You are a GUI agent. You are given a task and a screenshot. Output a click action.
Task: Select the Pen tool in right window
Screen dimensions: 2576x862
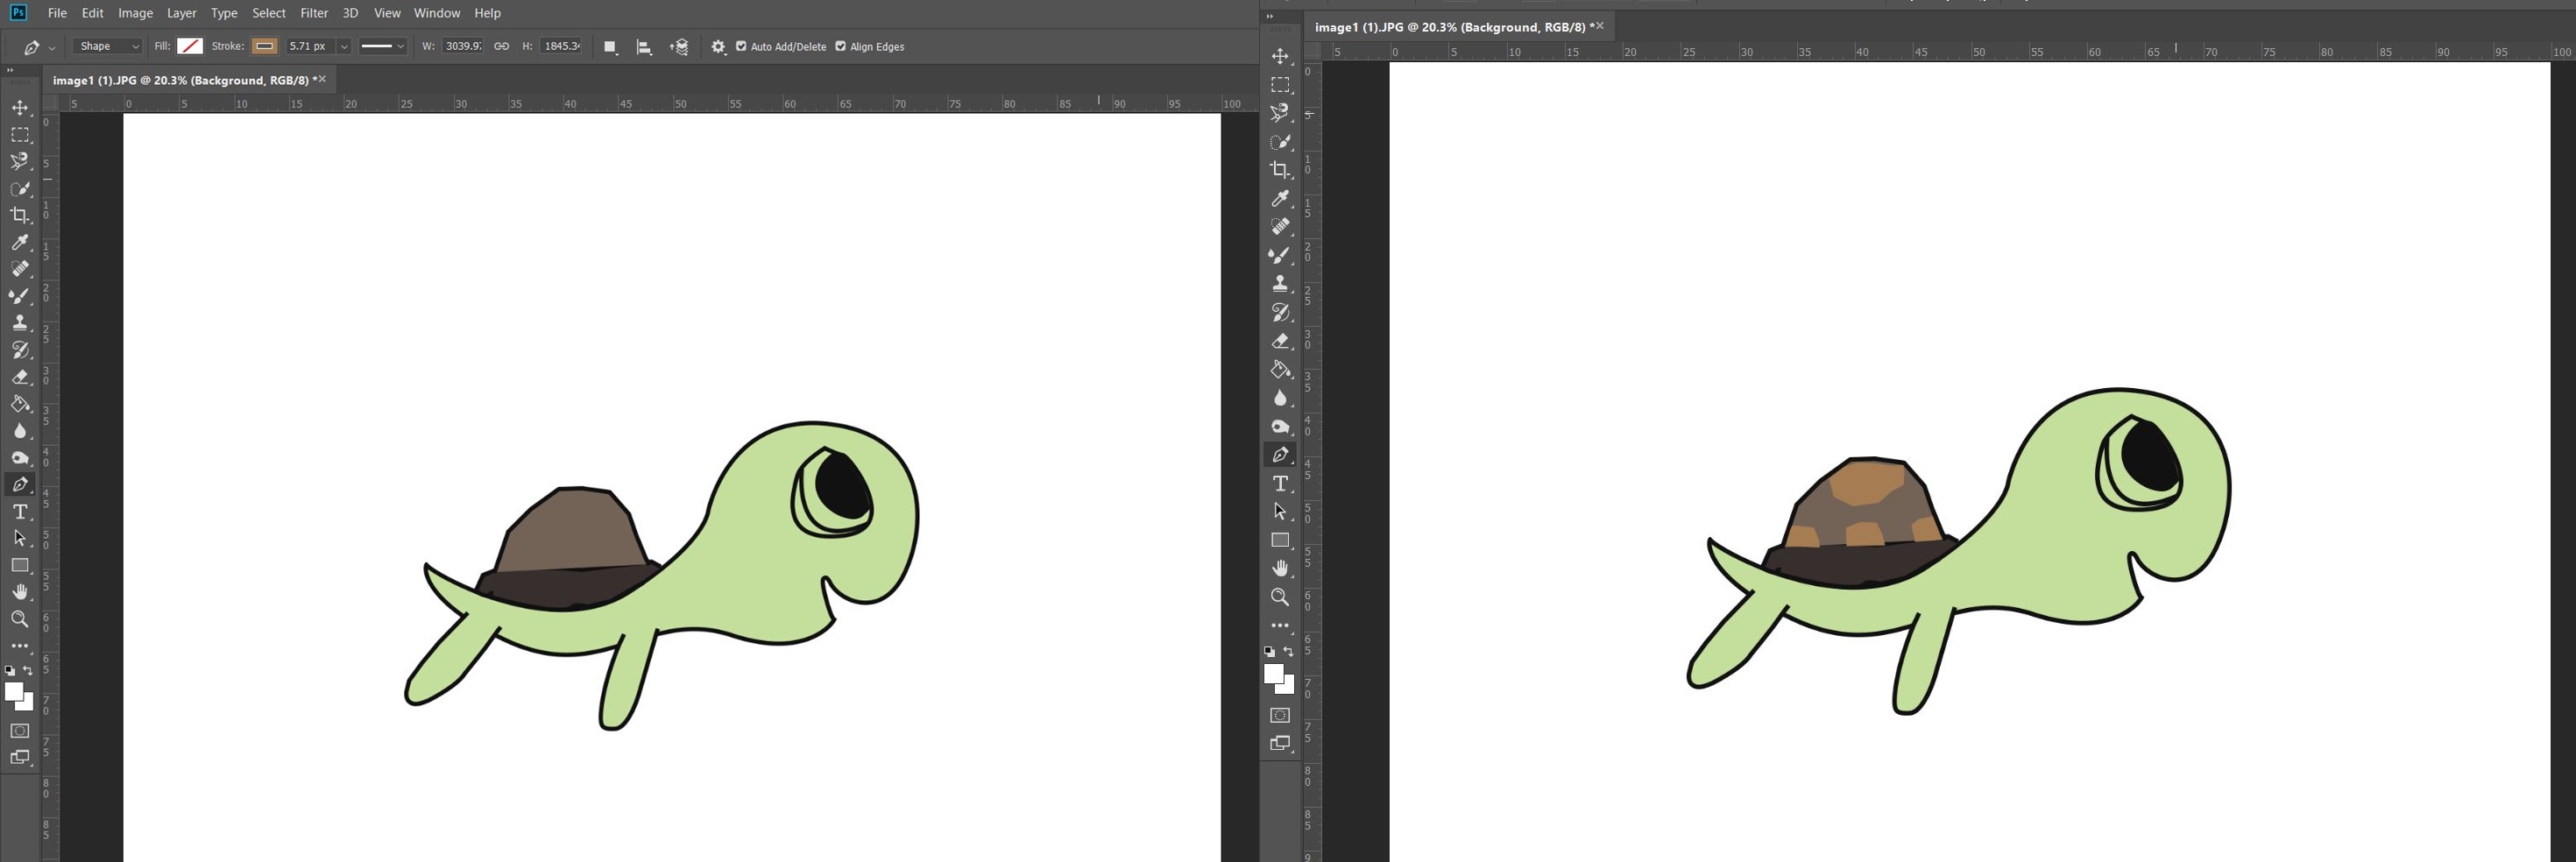(1280, 455)
